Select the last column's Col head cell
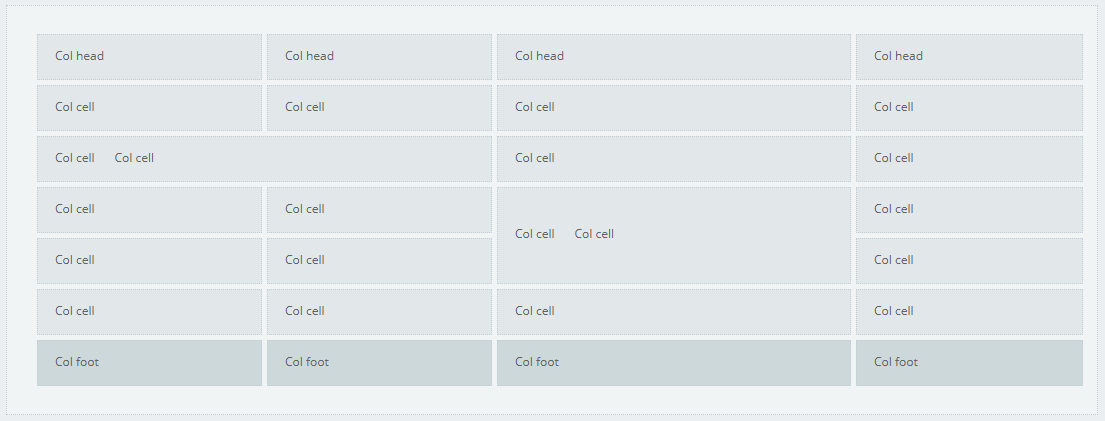 [x=968, y=57]
